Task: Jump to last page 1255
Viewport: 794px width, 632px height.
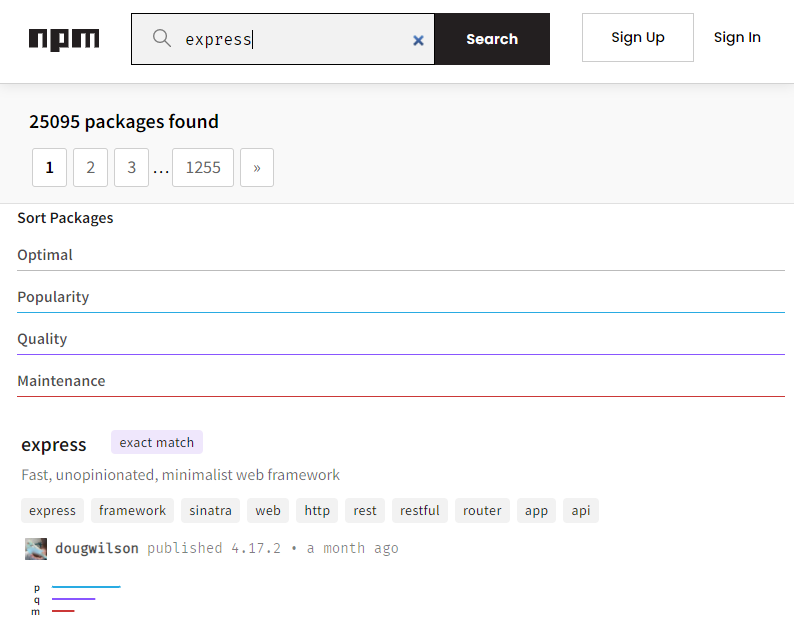Action: 203,168
